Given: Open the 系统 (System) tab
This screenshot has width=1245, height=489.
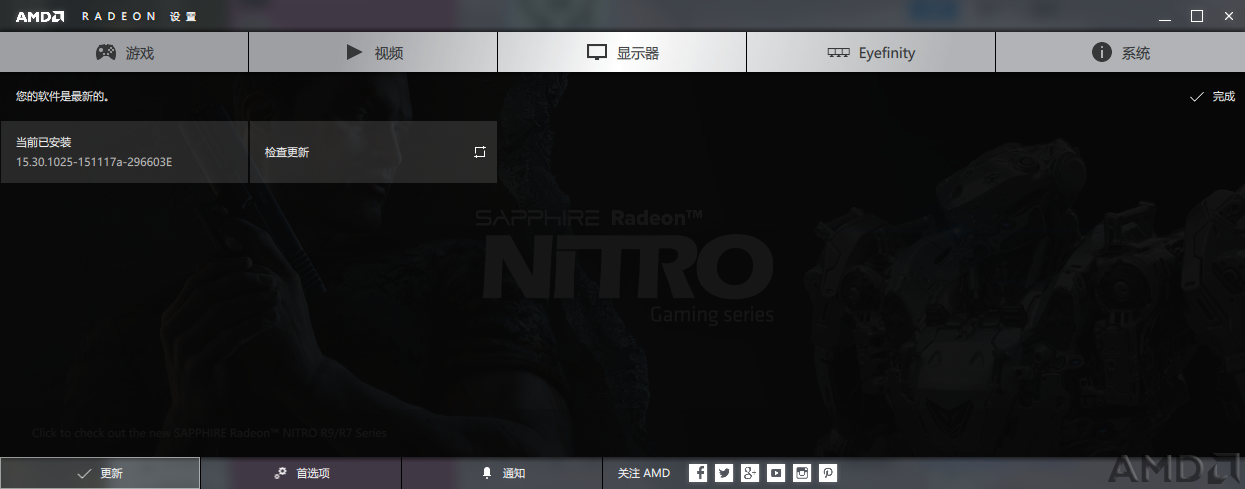Looking at the screenshot, I should click(x=1120, y=52).
